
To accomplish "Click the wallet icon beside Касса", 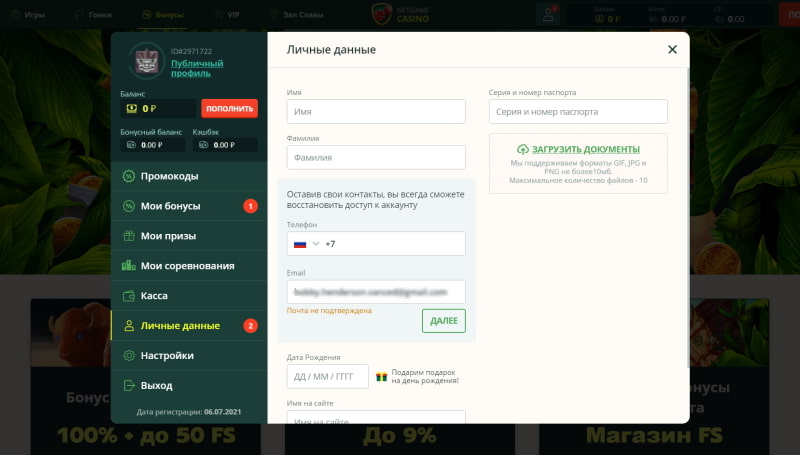I will point(128,296).
